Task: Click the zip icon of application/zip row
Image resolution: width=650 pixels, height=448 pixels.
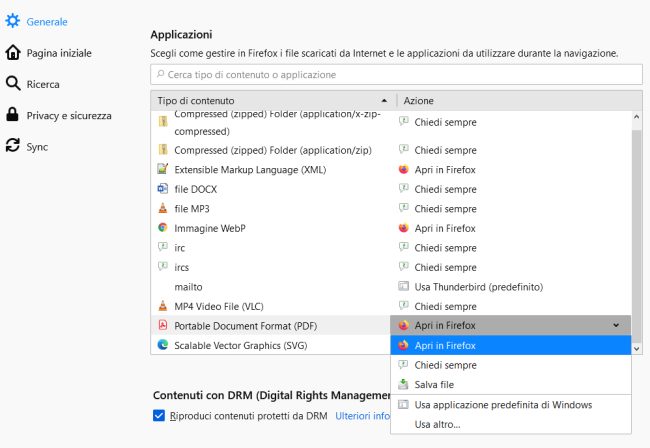Action: point(163,150)
